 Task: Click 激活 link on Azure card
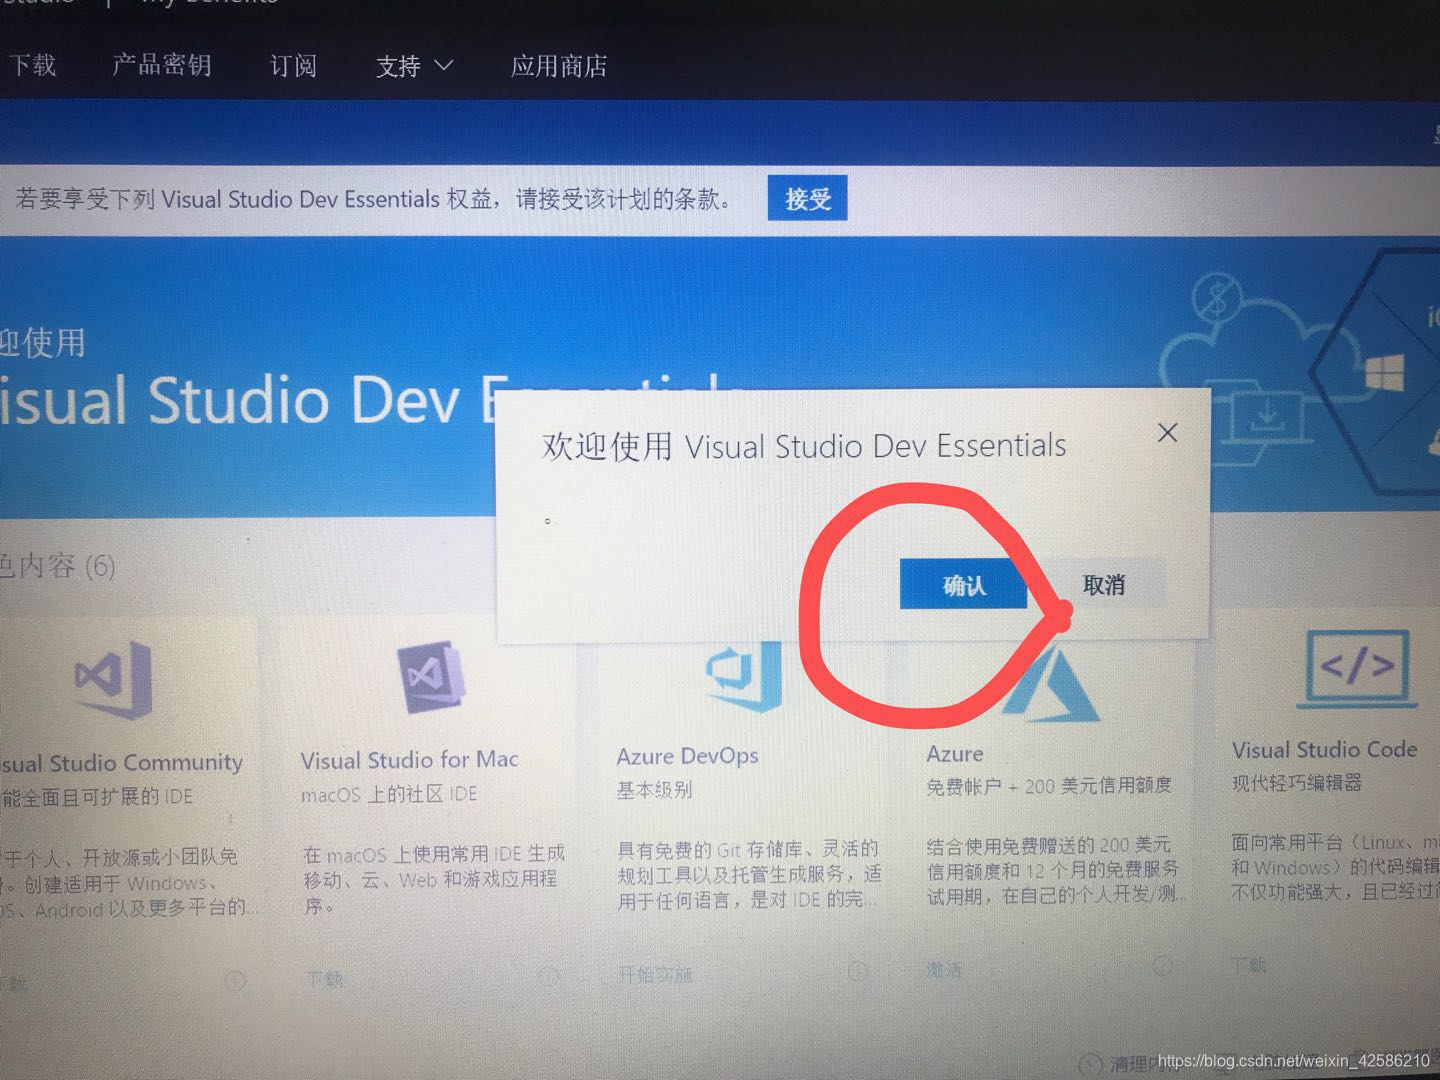944,970
